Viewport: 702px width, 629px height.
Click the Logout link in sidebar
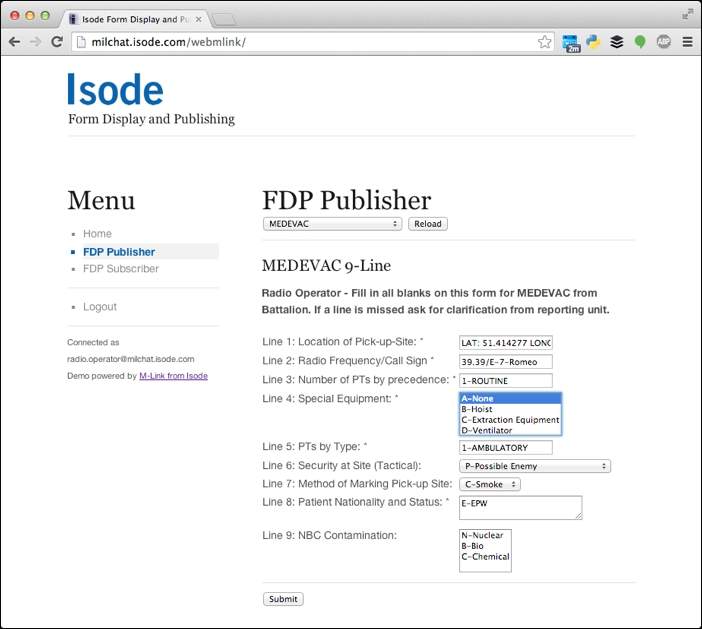[x=99, y=307]
